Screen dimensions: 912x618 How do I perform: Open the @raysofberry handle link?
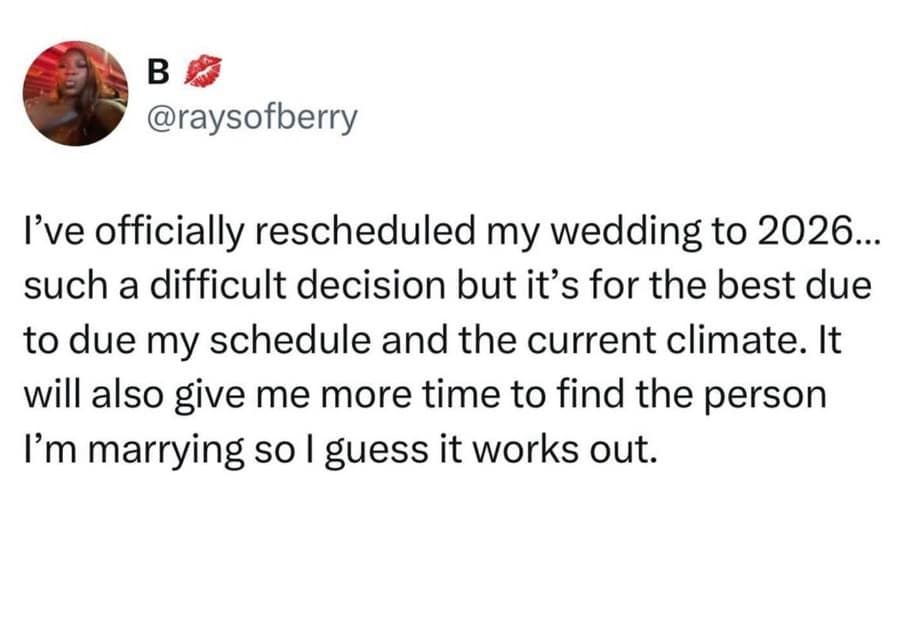(250, 119)
